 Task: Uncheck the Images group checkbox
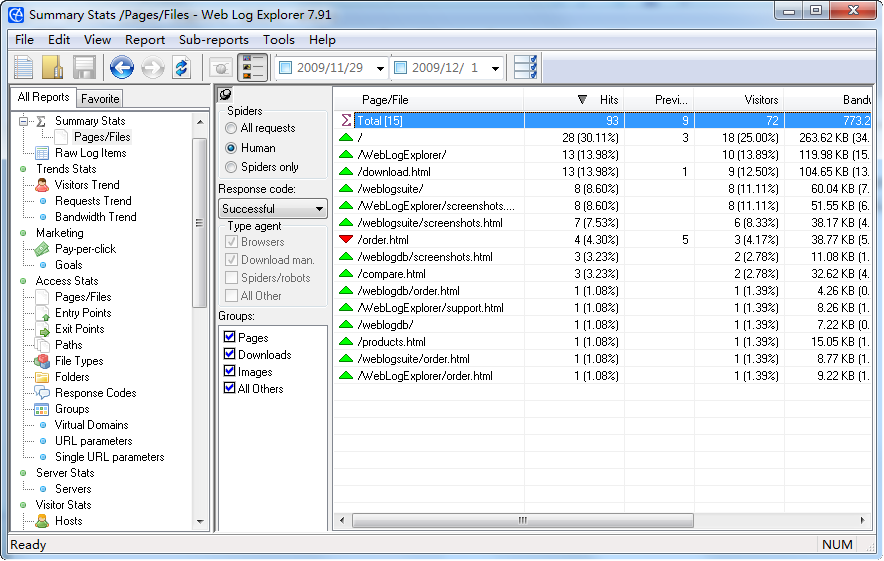(x=230, y=372)
